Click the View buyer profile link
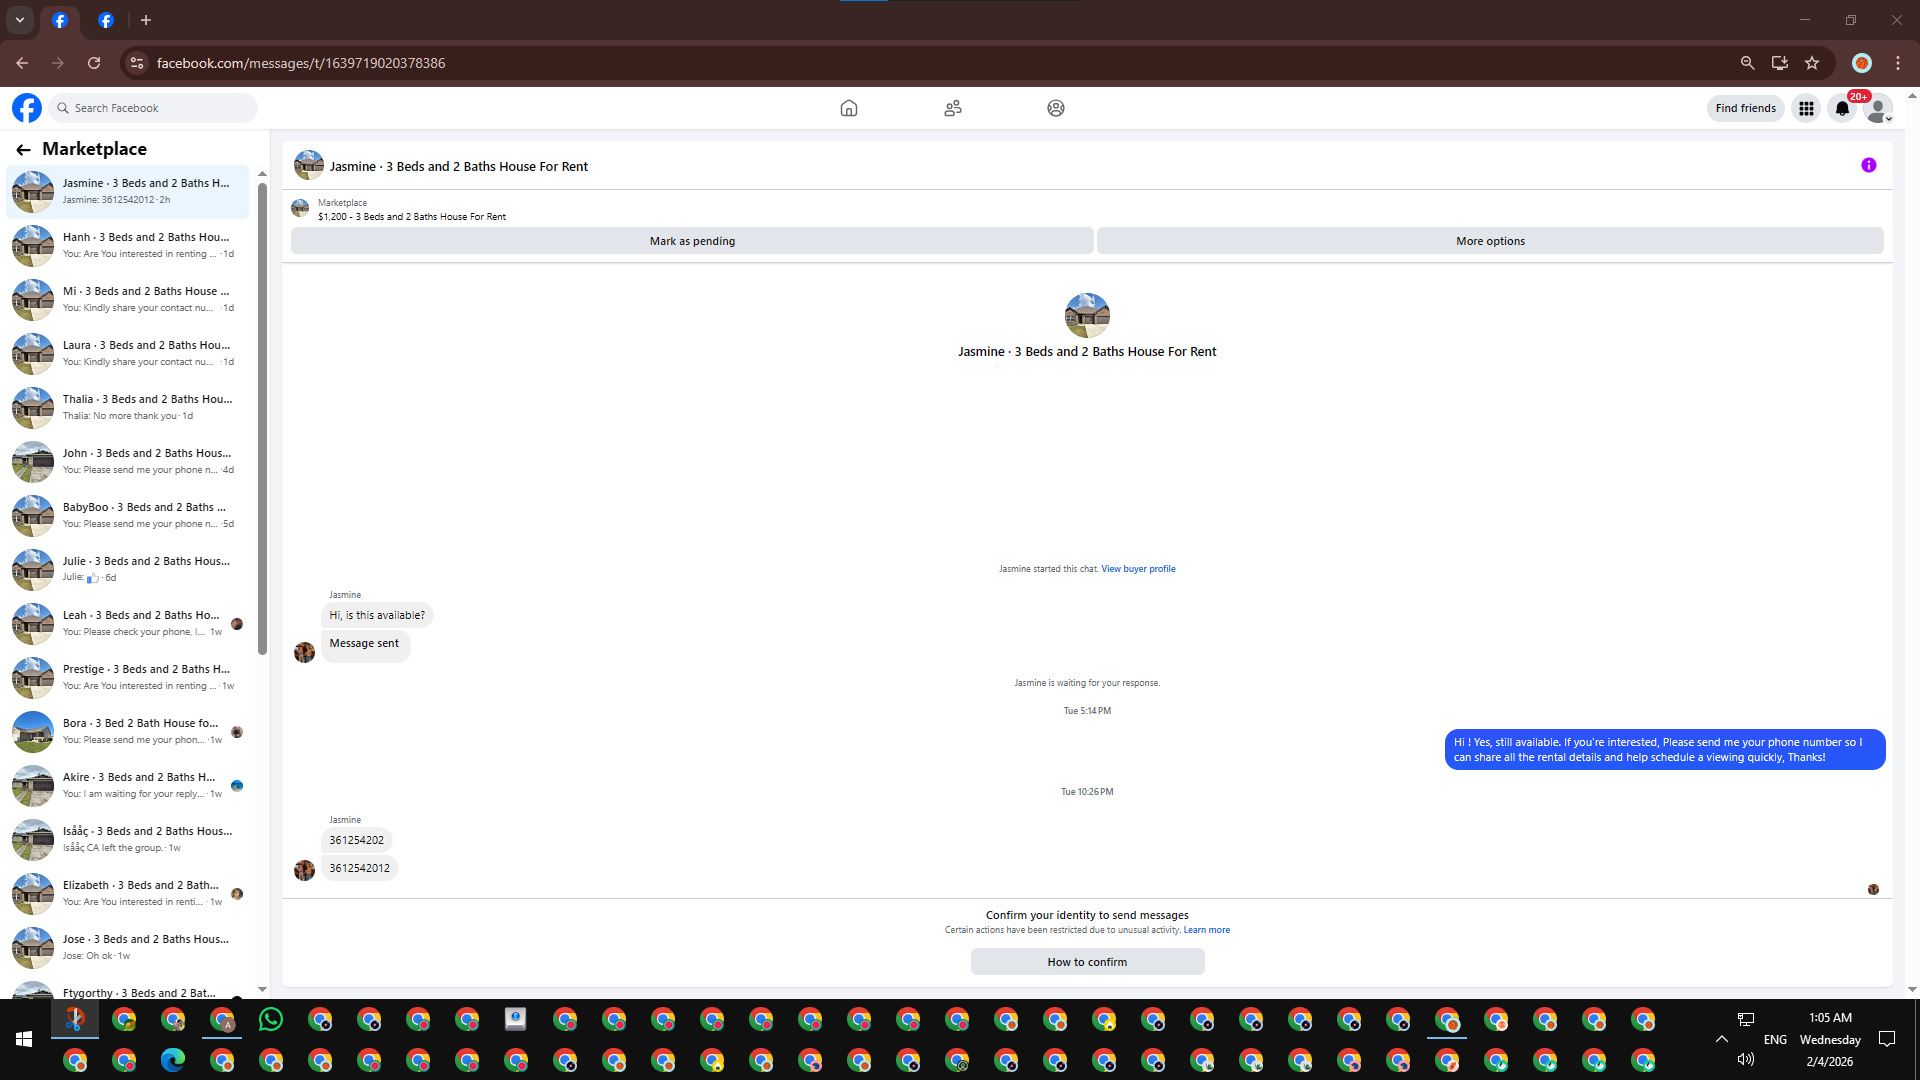 pos(1138,569)
